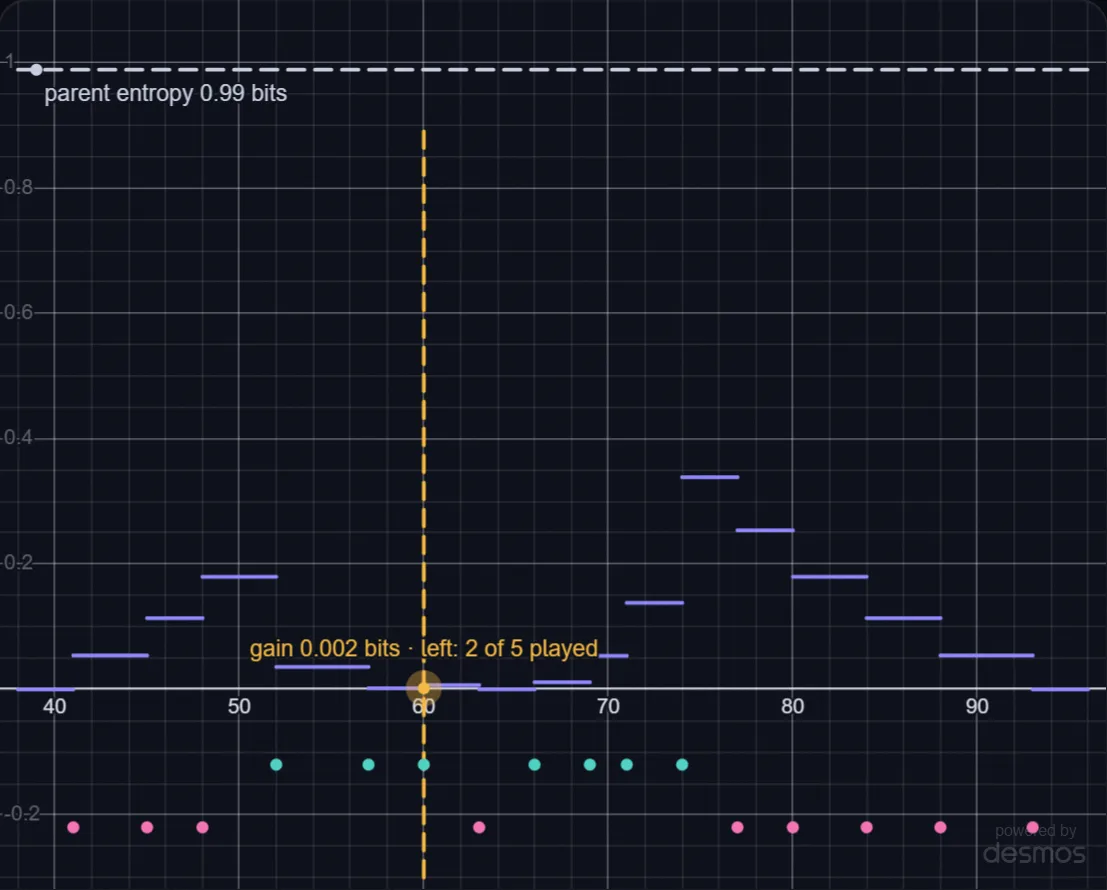
Task: Click the purple gain segment between 84 and 88
Action: [x=903, y=618]
